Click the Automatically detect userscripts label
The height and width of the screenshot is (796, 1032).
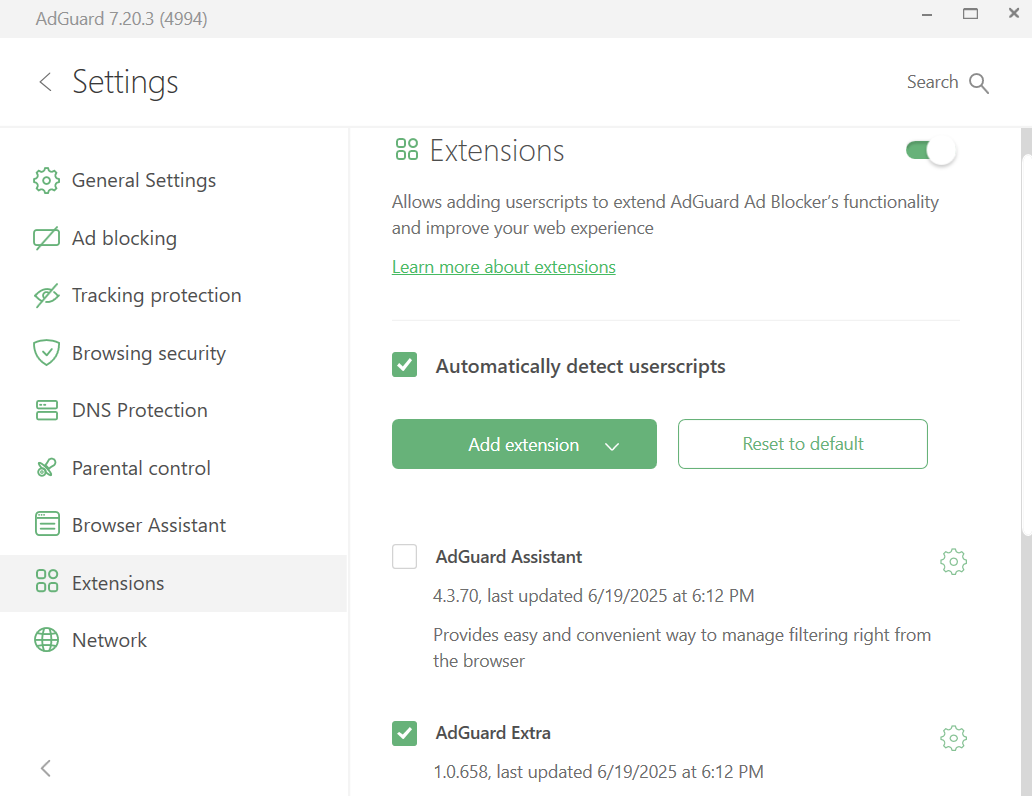(580, 366)
